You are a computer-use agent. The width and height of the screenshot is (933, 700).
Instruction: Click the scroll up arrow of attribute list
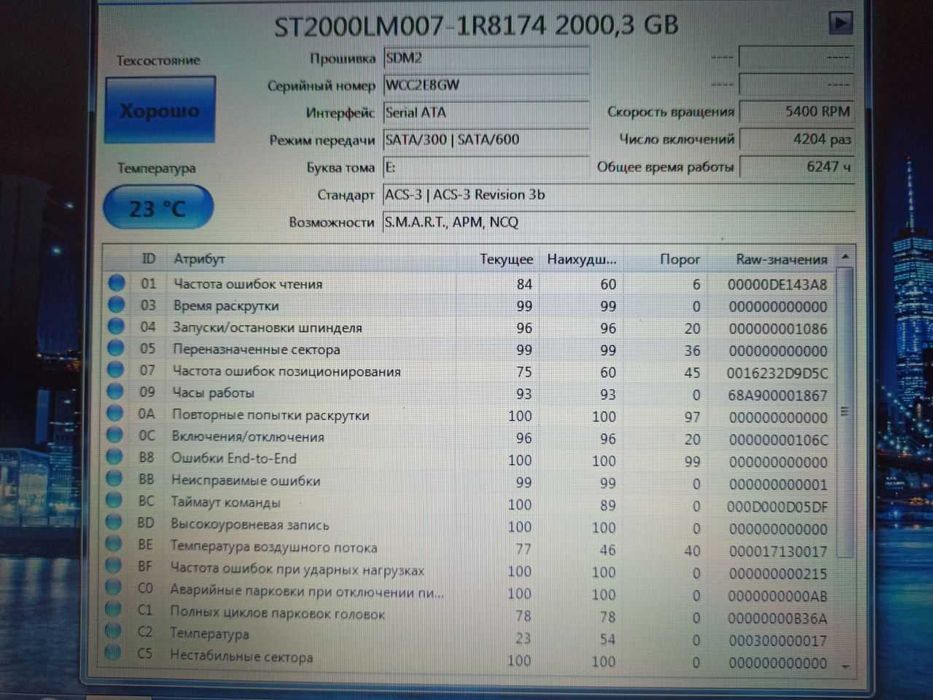[845, 257]
